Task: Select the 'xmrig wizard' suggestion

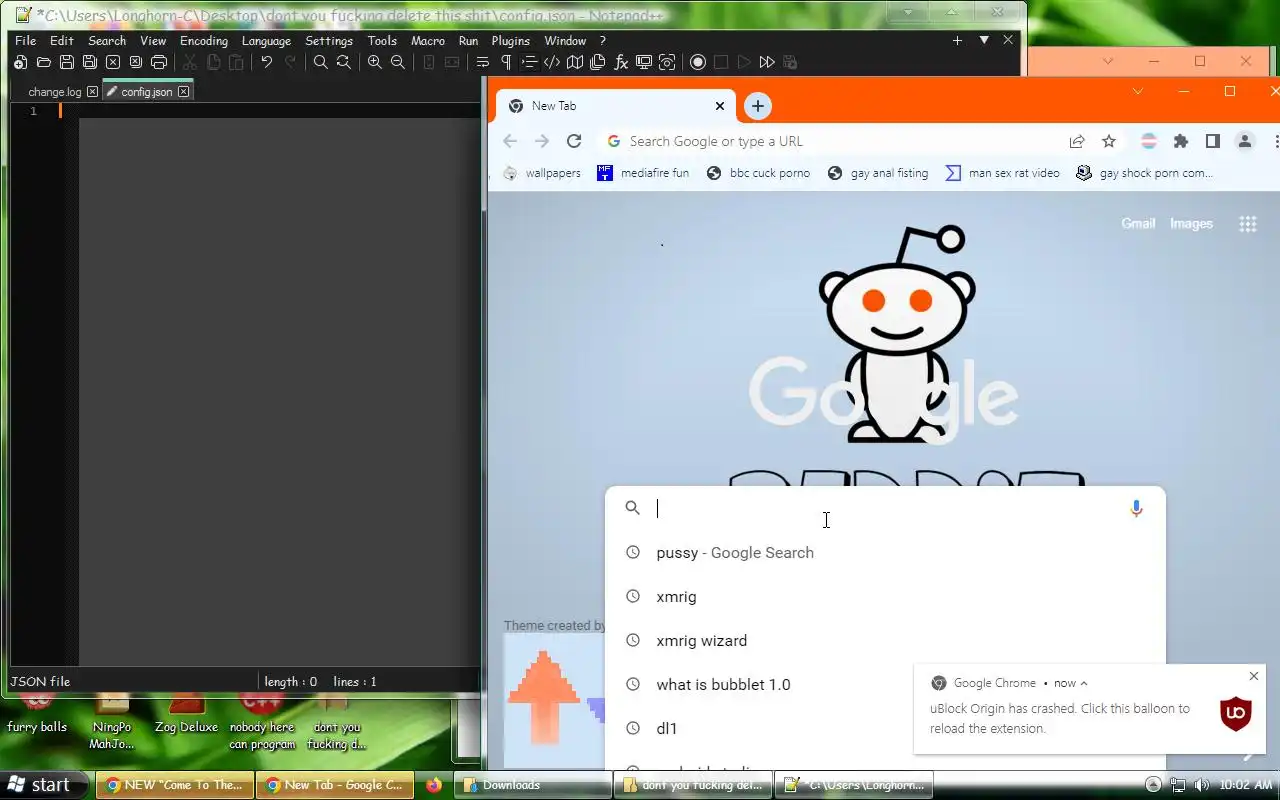Action: point(885,641)
